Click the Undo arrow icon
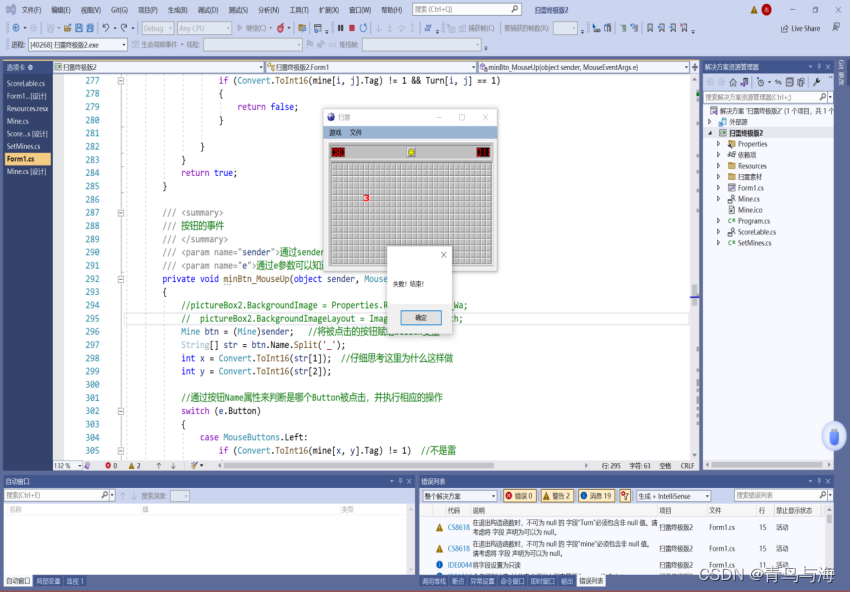Screen dimensions: 851x593 tap(106, 28)
